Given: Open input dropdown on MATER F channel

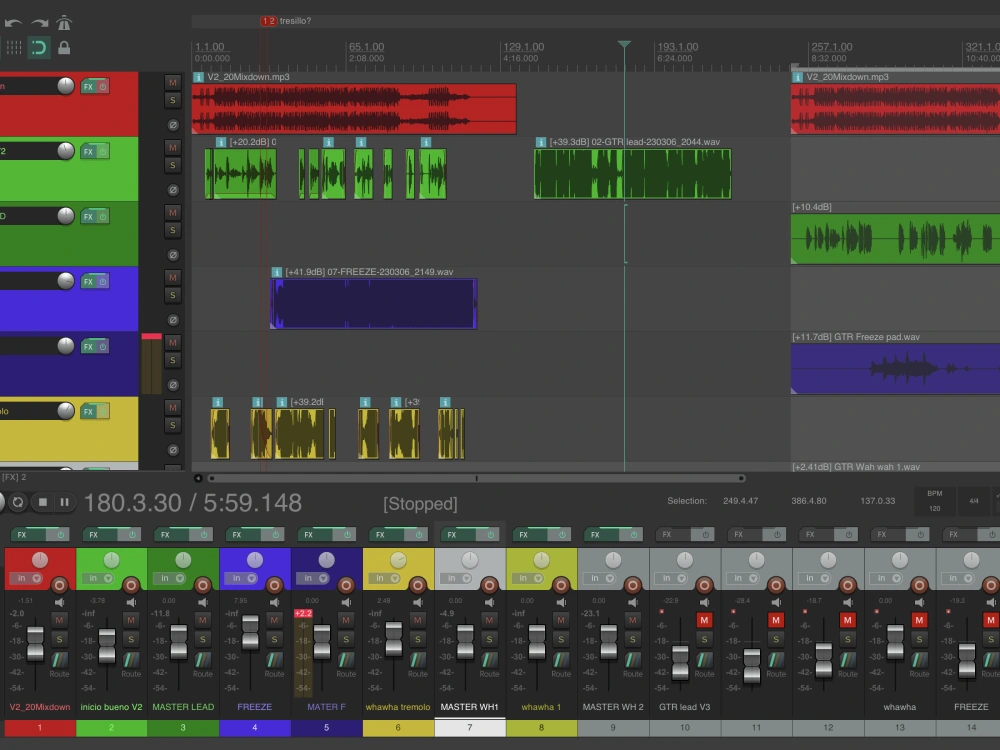Looking at the screenshot, I should pyautogui.click(x=314, y=578).
